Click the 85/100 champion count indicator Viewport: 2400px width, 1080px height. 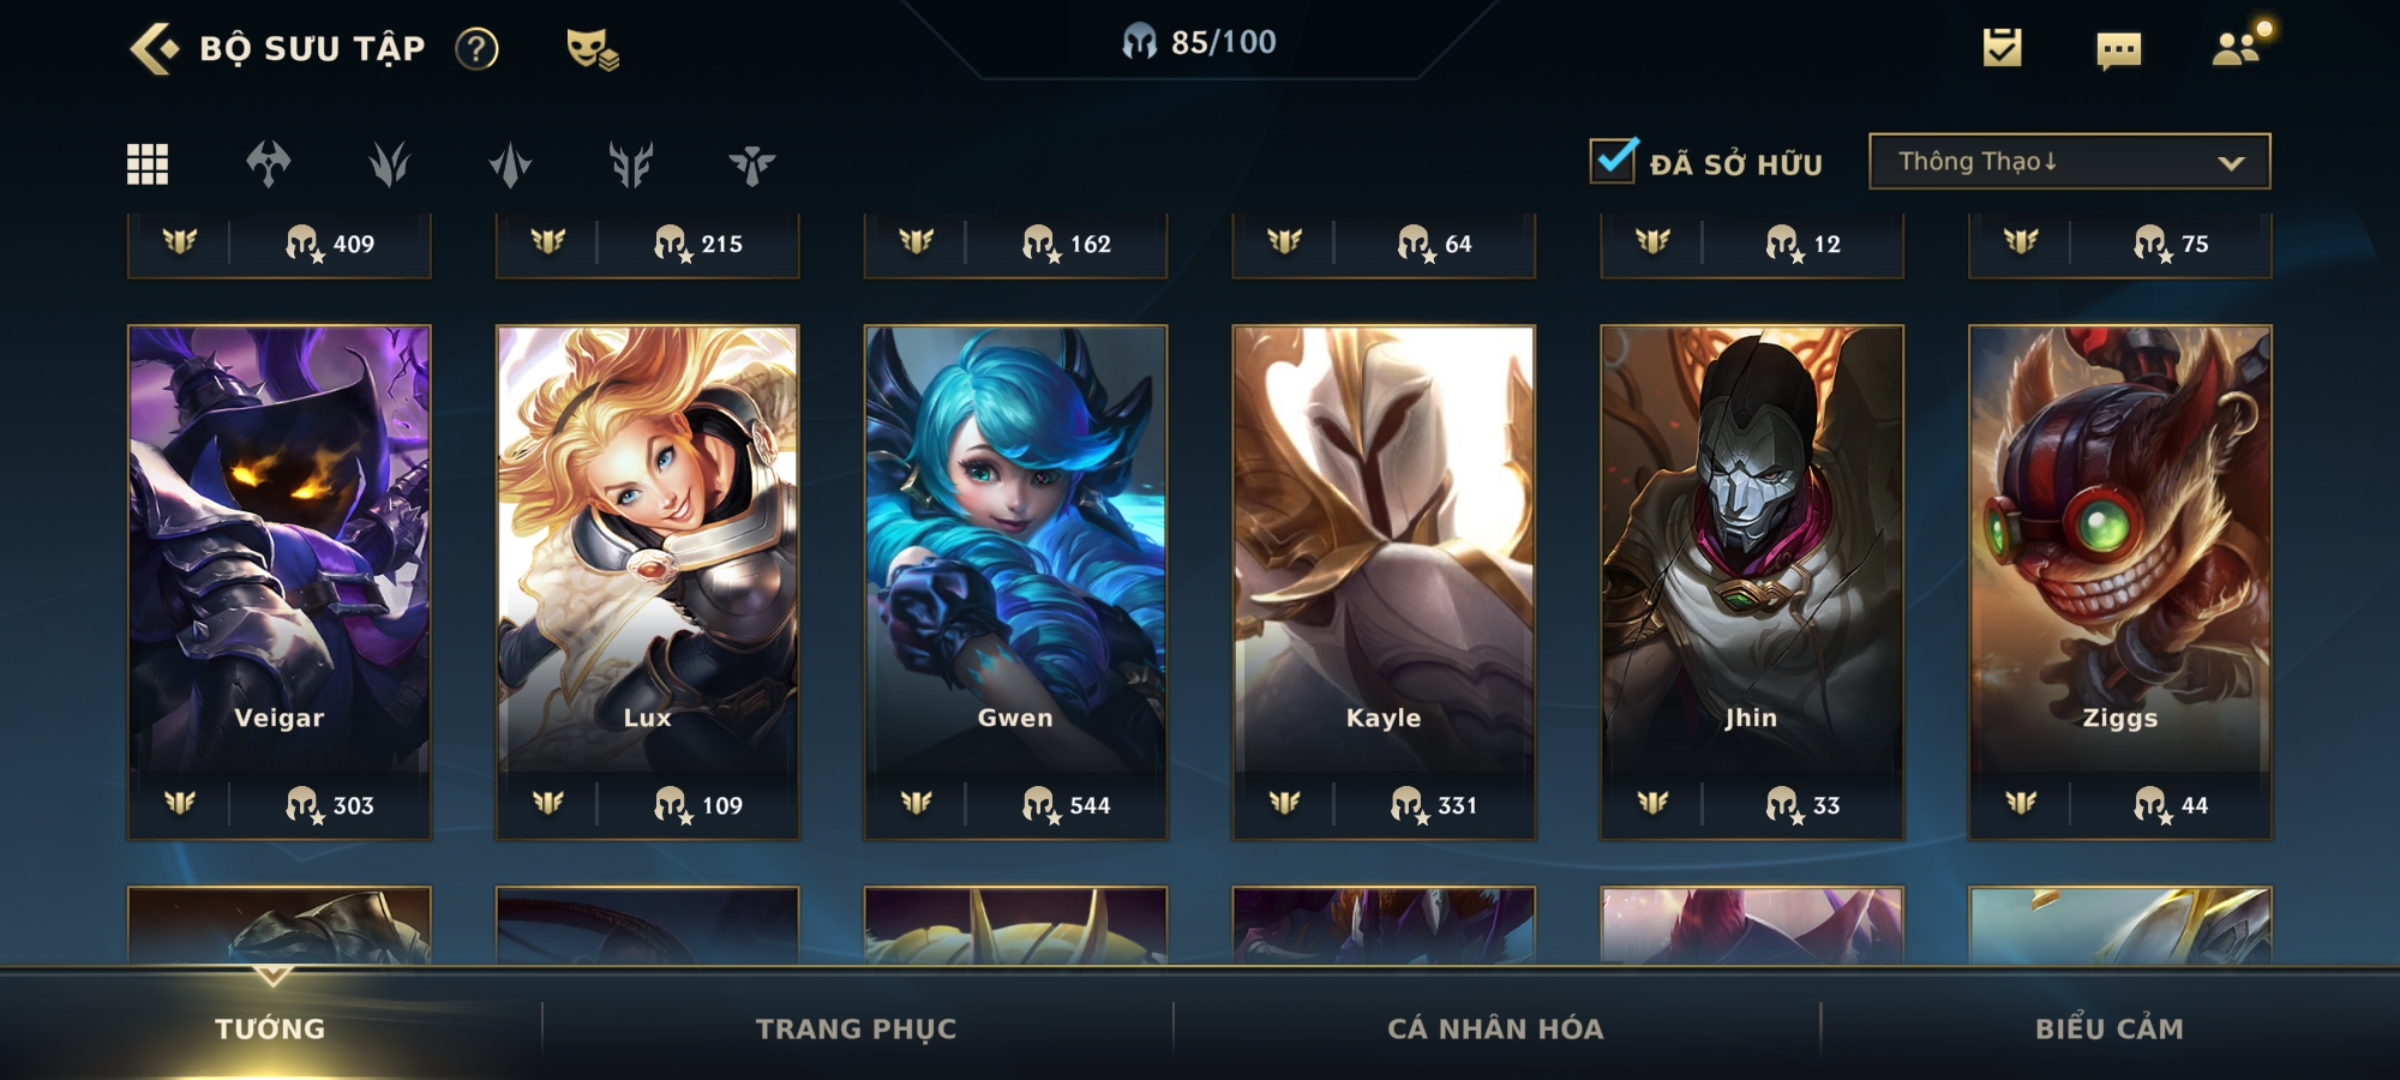(x=1198, y=42)
